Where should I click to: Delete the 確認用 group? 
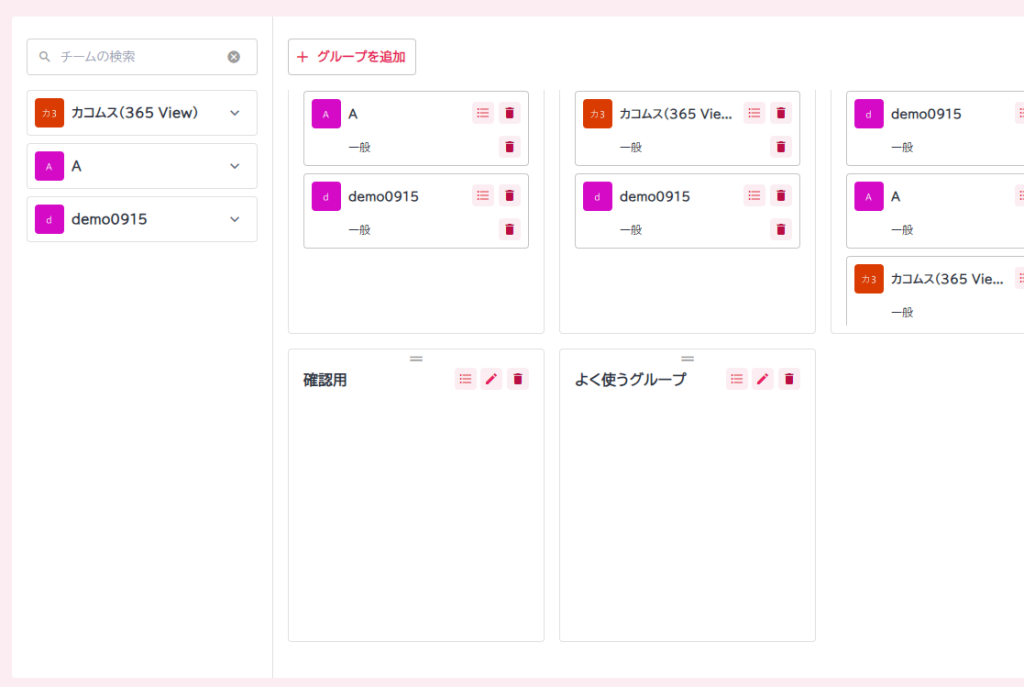(517, 378)
